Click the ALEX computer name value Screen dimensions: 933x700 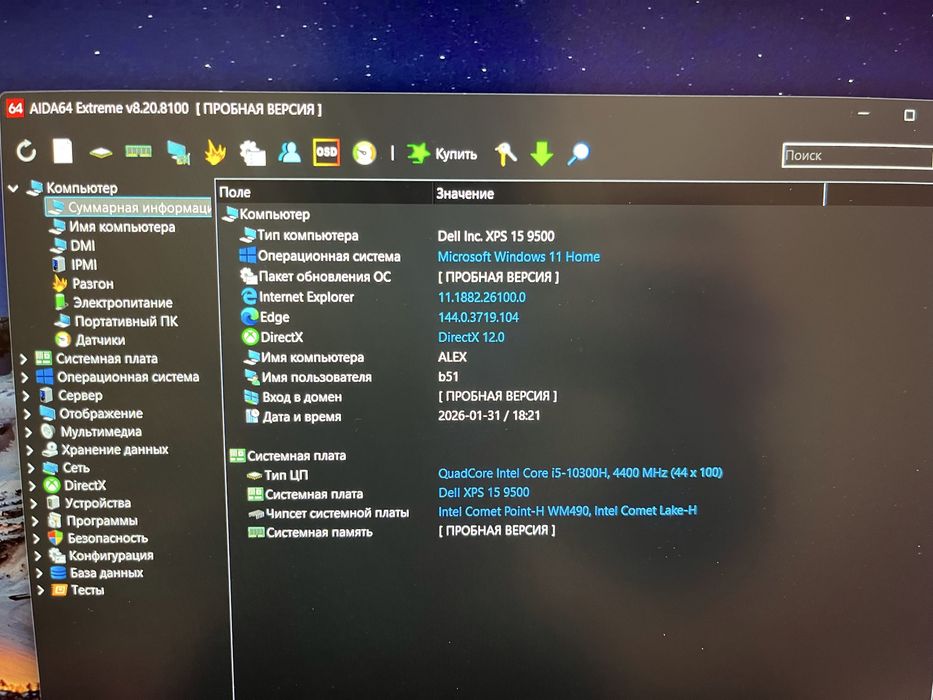pos(452,357)
